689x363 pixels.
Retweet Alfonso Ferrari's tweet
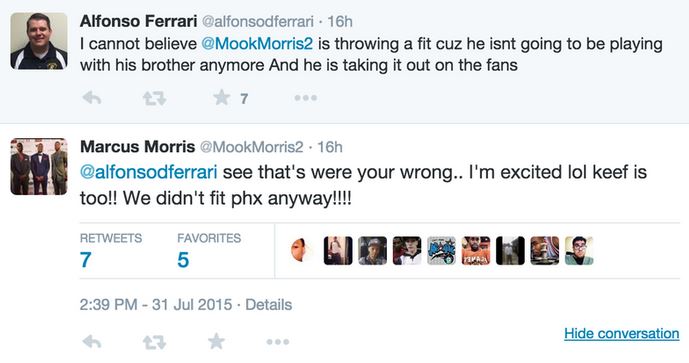pyautogui.click(x=154, y=98)
